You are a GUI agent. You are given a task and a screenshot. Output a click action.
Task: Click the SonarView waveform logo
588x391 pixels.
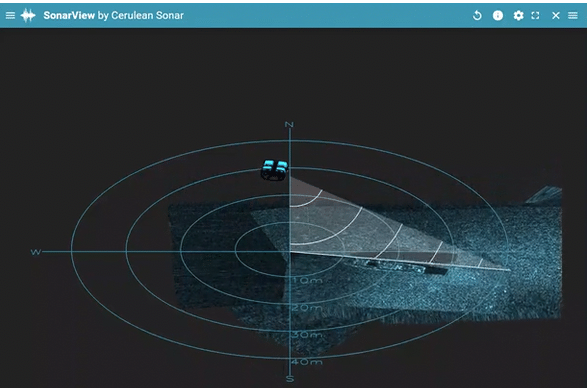(28, 15)
